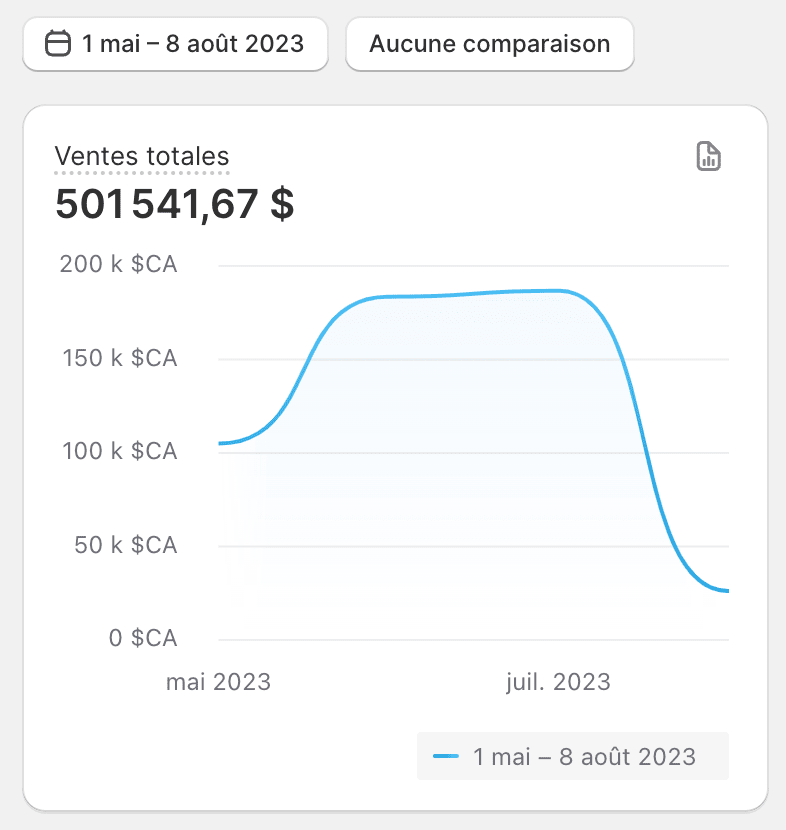Image resolution: width=786 pixels, height=830 pixels.
Task: Click the Ventes totales heading link
Action: [142, 156]
